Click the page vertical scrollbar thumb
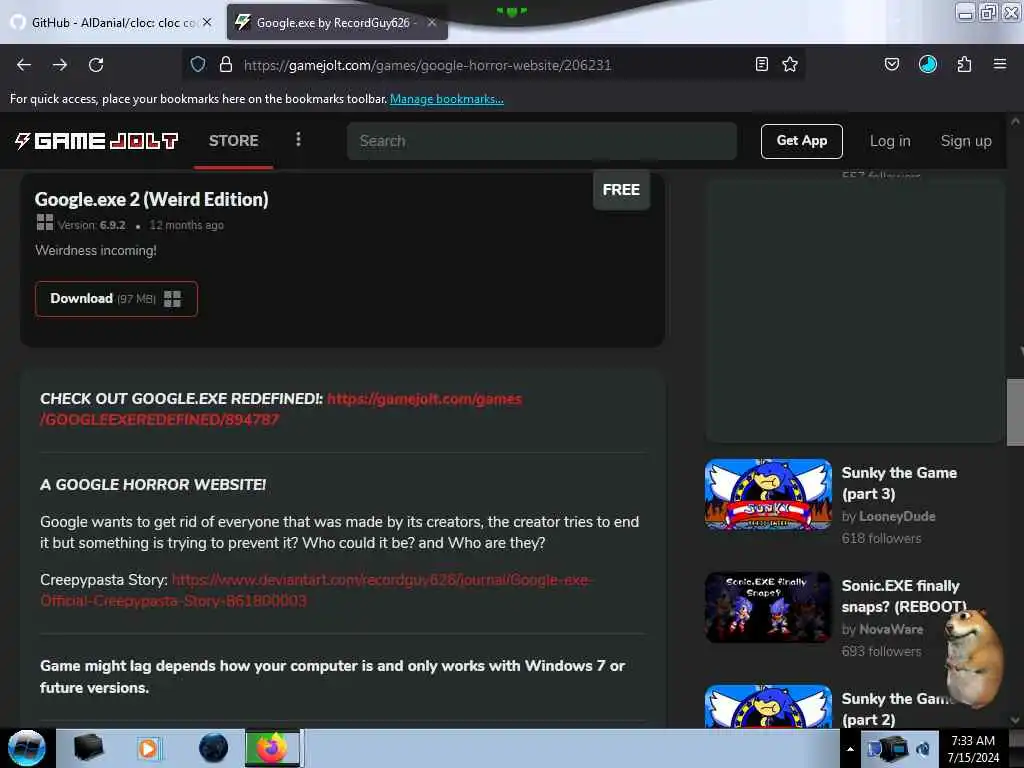This screenshot has width=1024, height=768. [1015, 412]
